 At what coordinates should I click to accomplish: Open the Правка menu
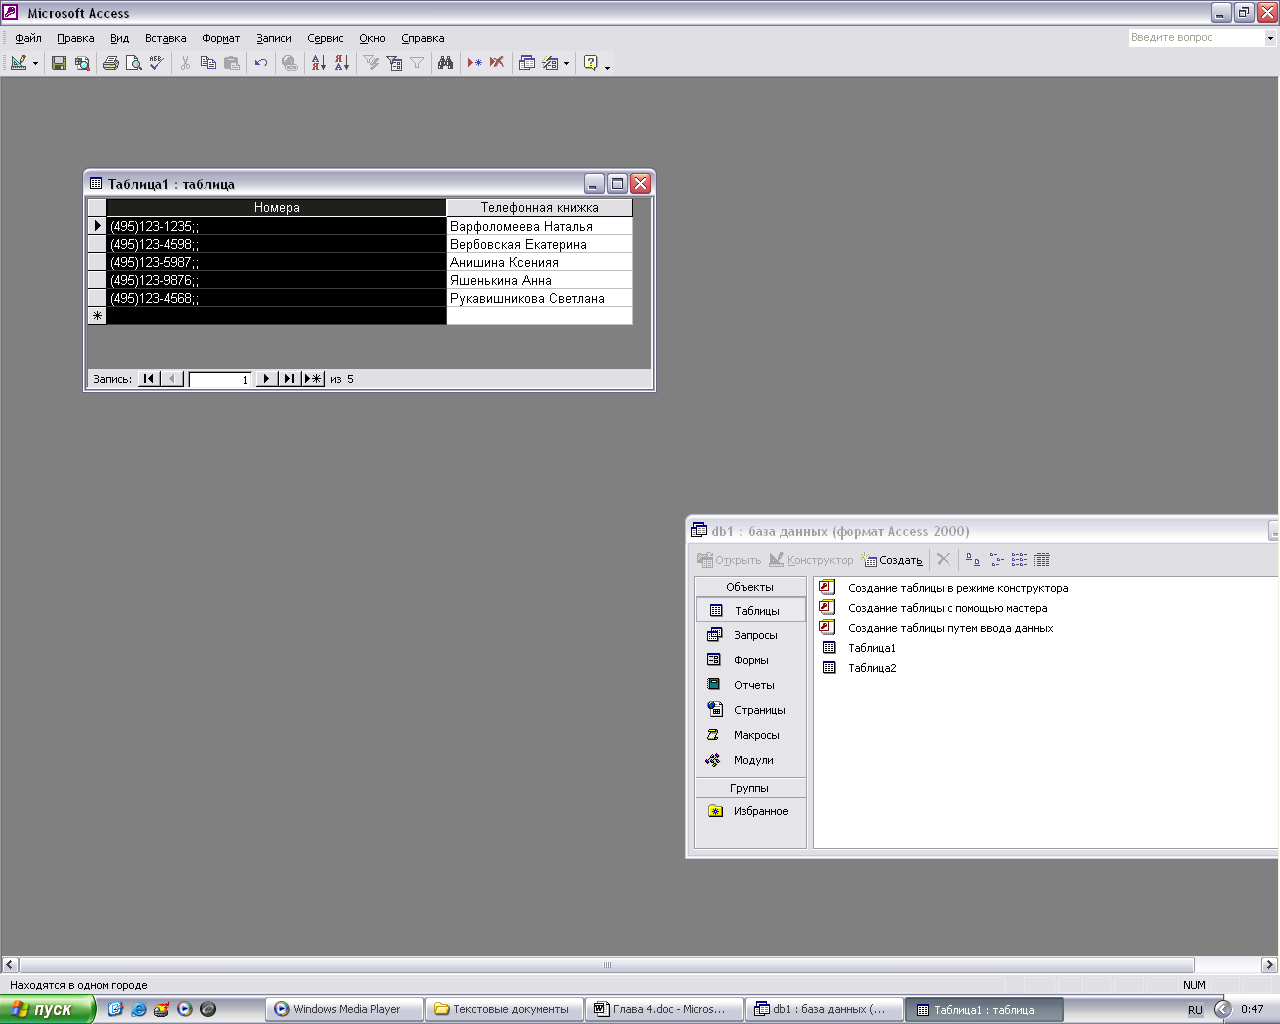[x=76, y=38]
